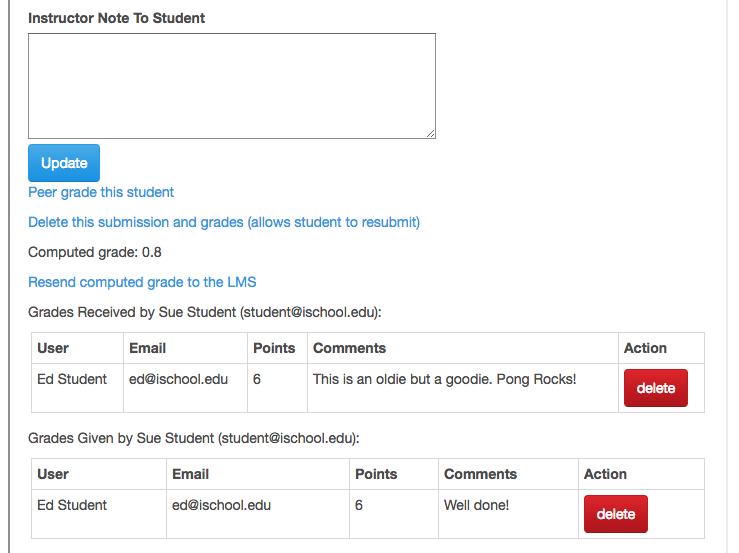The height and width of the screenshot is (553, 739).
Task: Click Ed Student name in Grades Given table
Action: (x=72, y=505)
